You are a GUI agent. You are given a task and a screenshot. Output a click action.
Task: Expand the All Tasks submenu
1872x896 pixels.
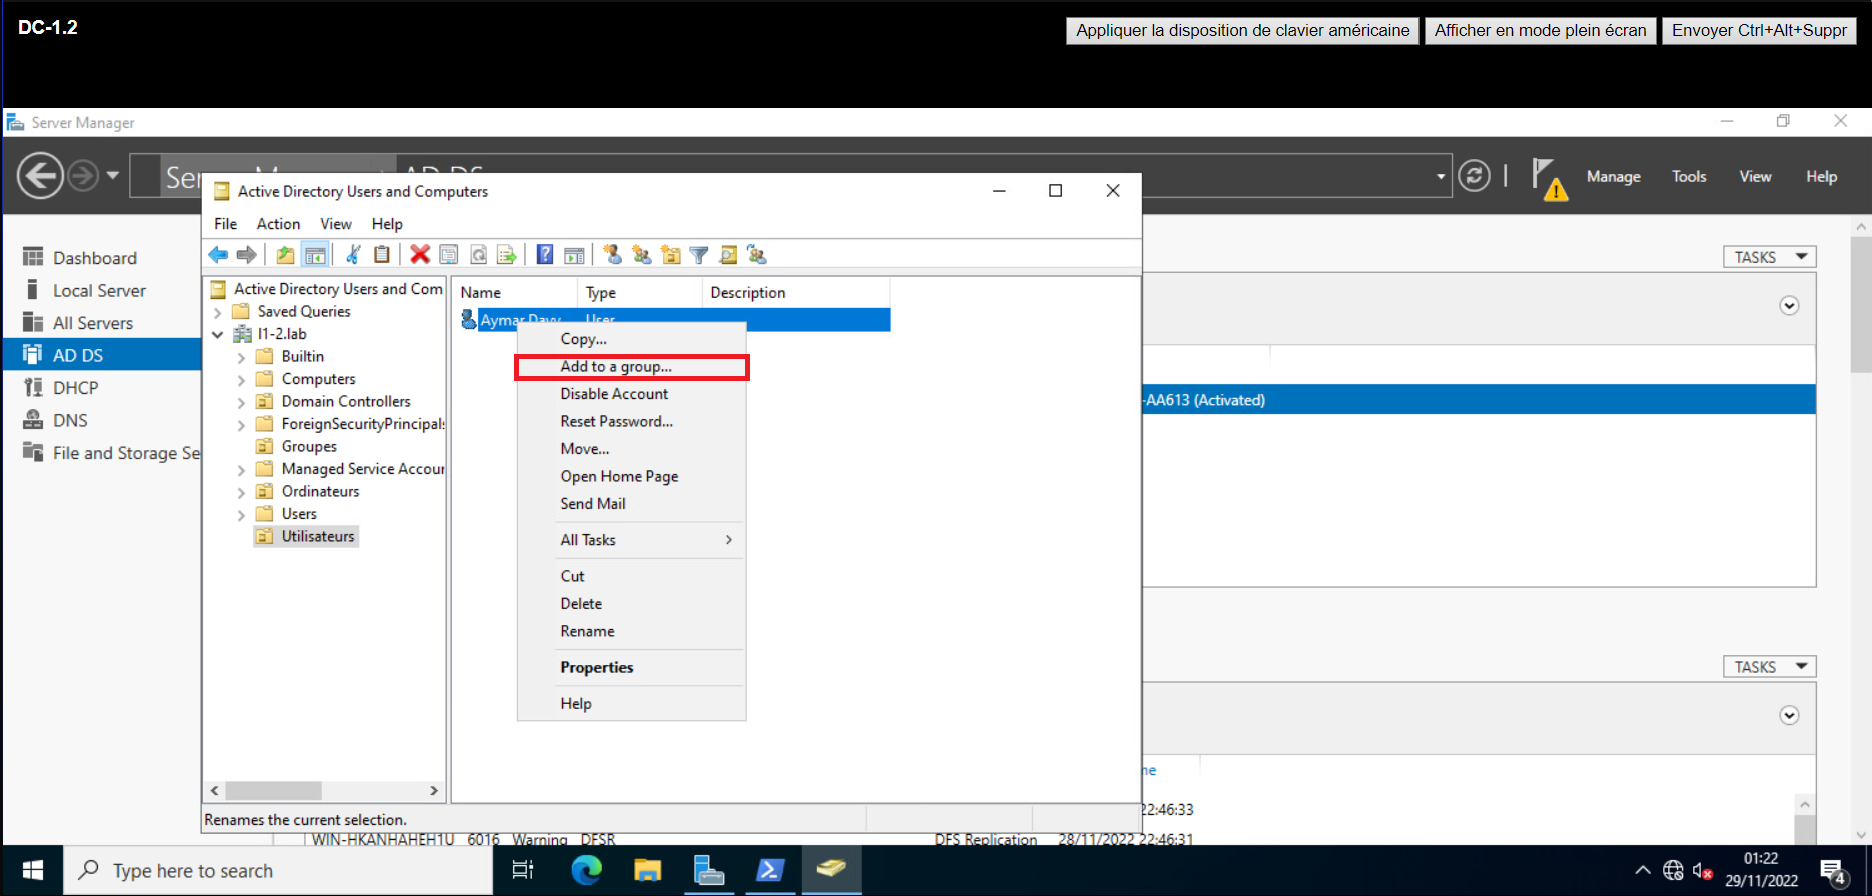632,540
